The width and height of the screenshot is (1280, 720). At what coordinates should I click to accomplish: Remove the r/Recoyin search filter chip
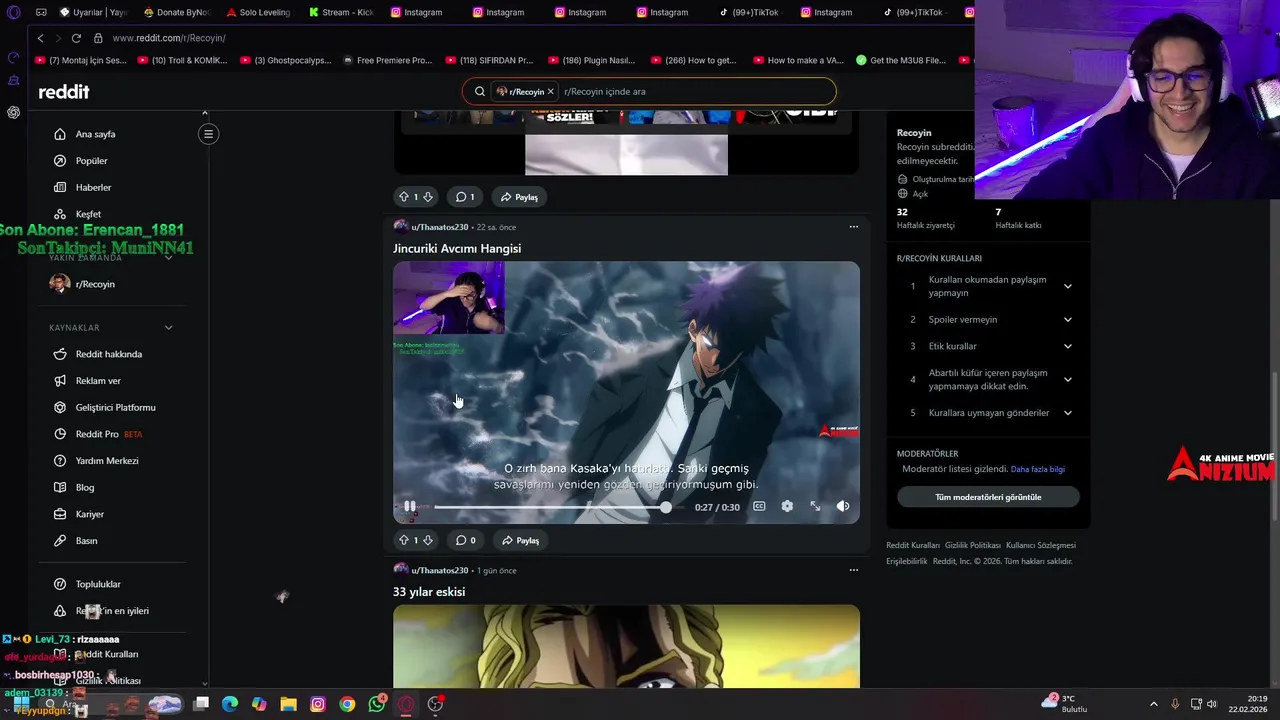(x=550, y=91)
